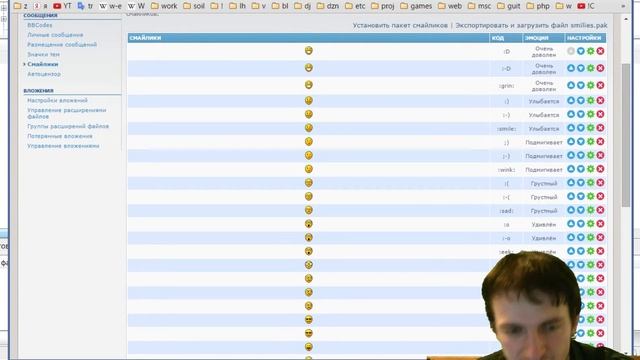Click the Настройки column header
Screen dimensions: 640x360
pyautogui.click(x=584, y=38)
